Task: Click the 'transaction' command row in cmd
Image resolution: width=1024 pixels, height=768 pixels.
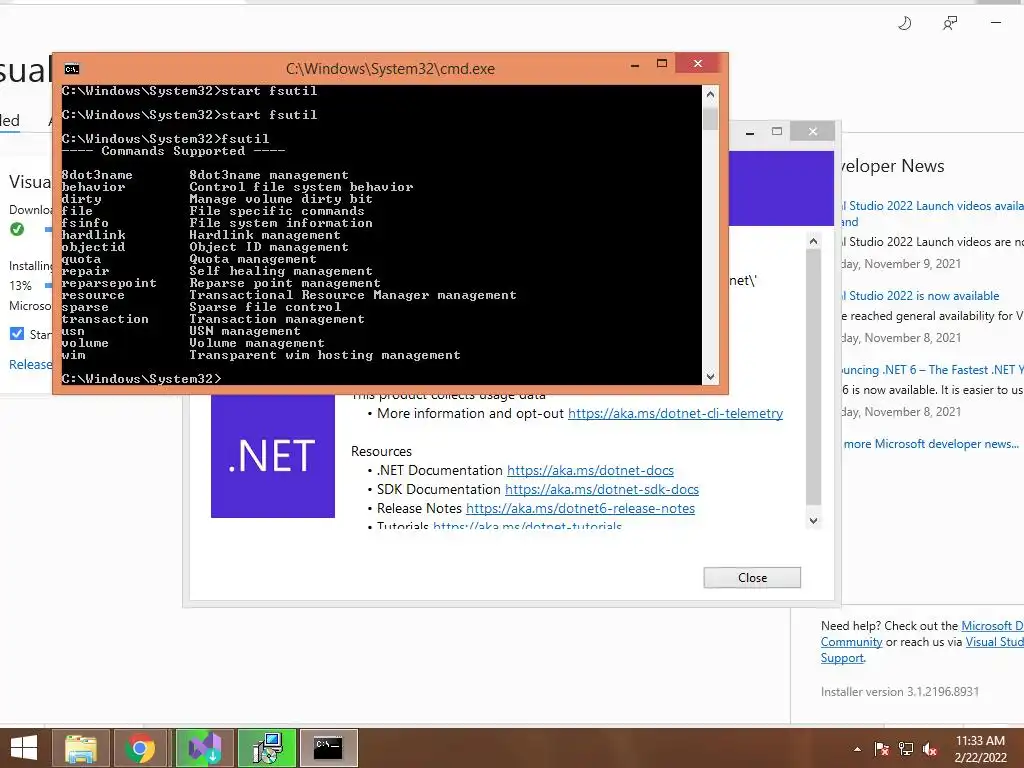Action: coord(213,319)
